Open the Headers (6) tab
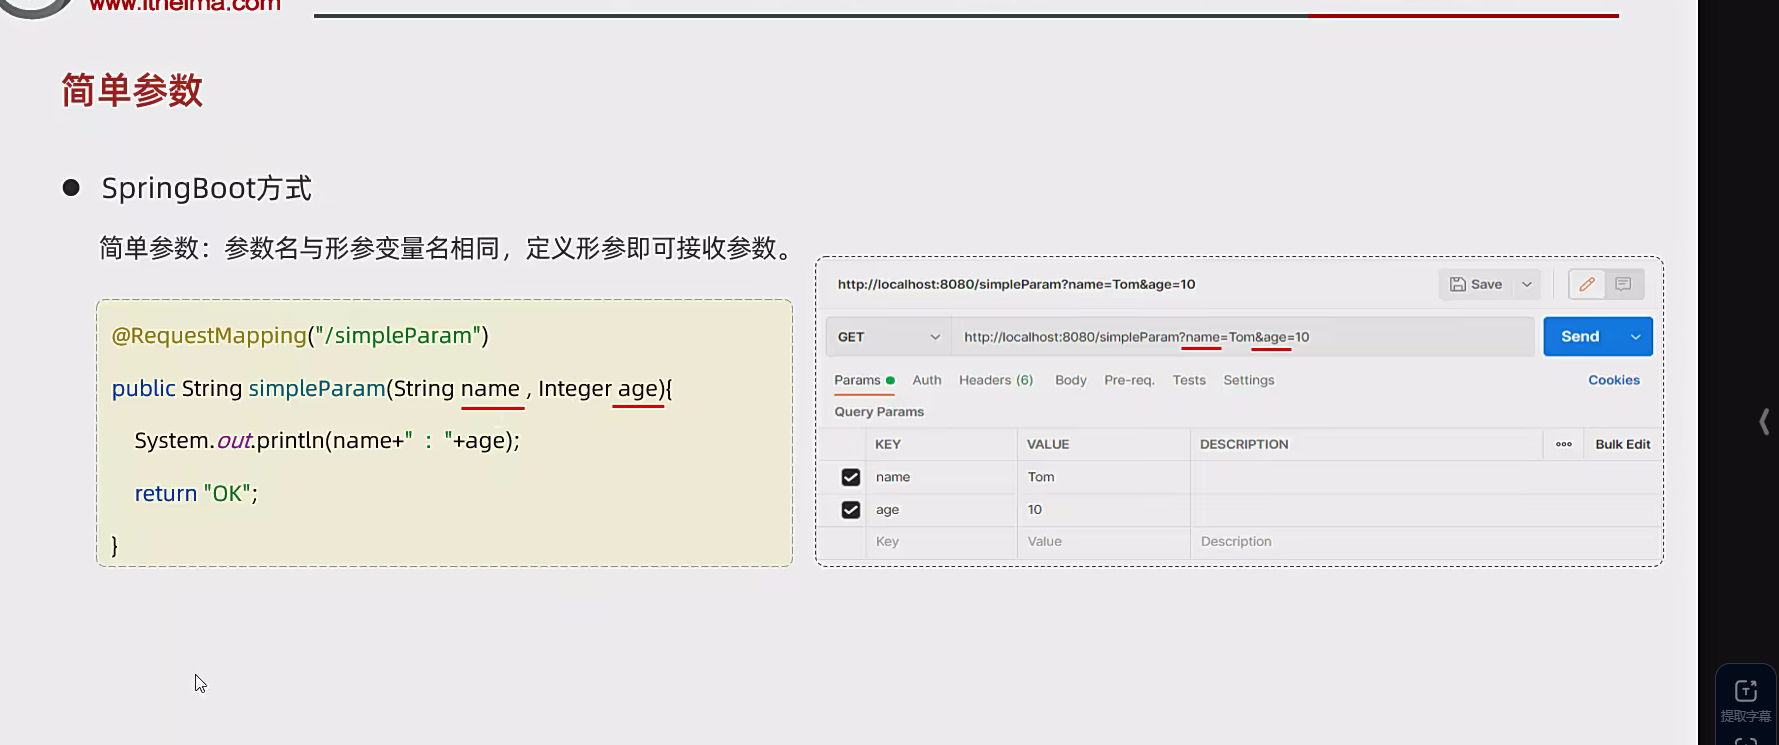The width and height of the screenshot is (1779, 745). point(996,380)
